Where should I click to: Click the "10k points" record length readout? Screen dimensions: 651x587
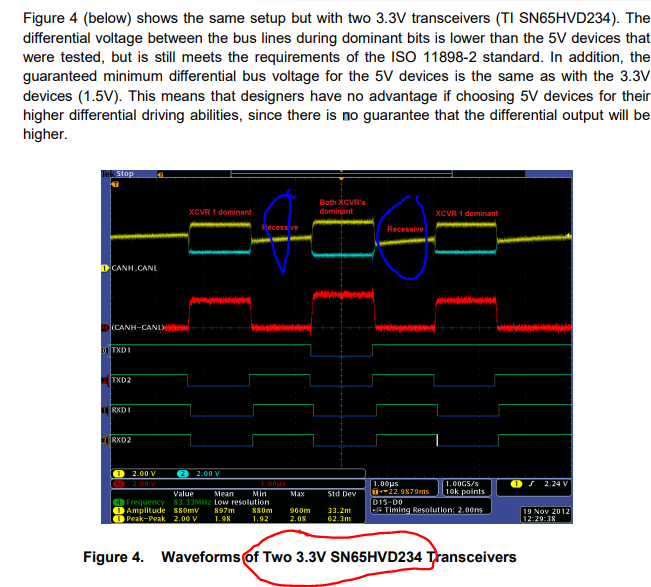click(x=465, y=492)
